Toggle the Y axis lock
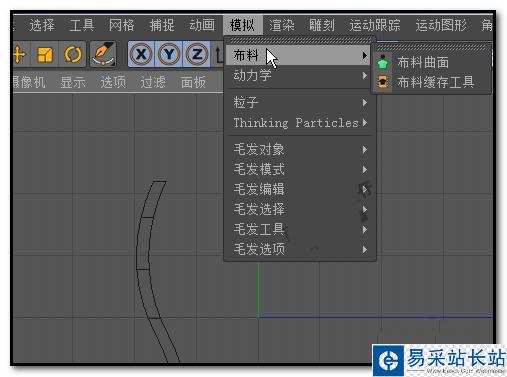 (169, 54)
